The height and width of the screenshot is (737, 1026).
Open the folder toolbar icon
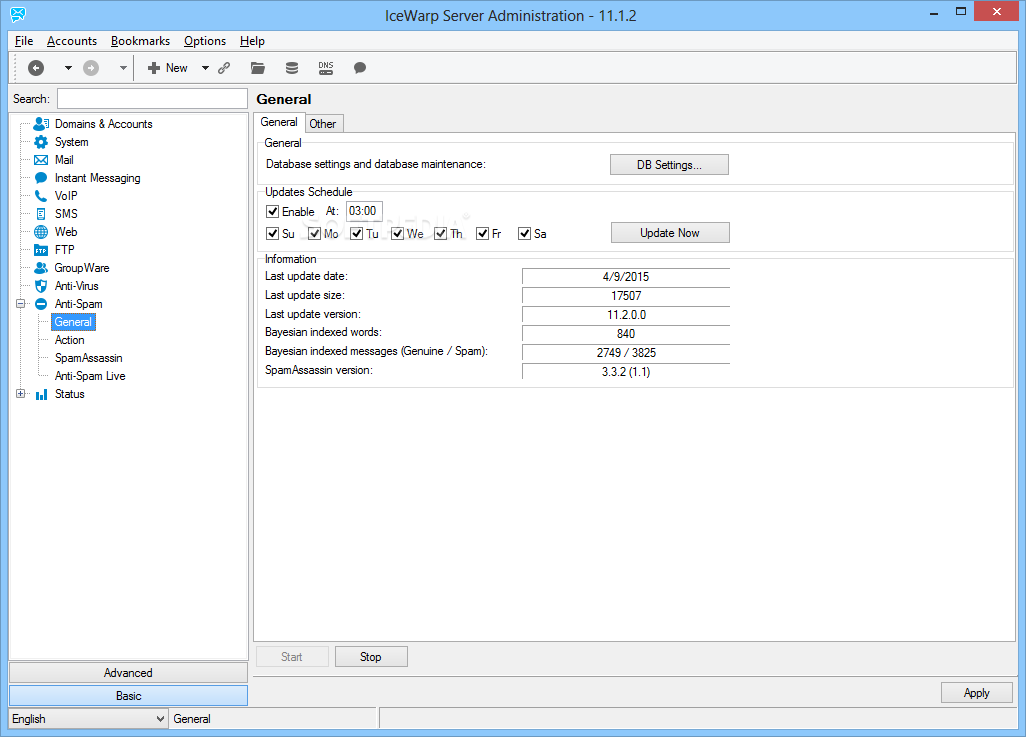[258, 68]
